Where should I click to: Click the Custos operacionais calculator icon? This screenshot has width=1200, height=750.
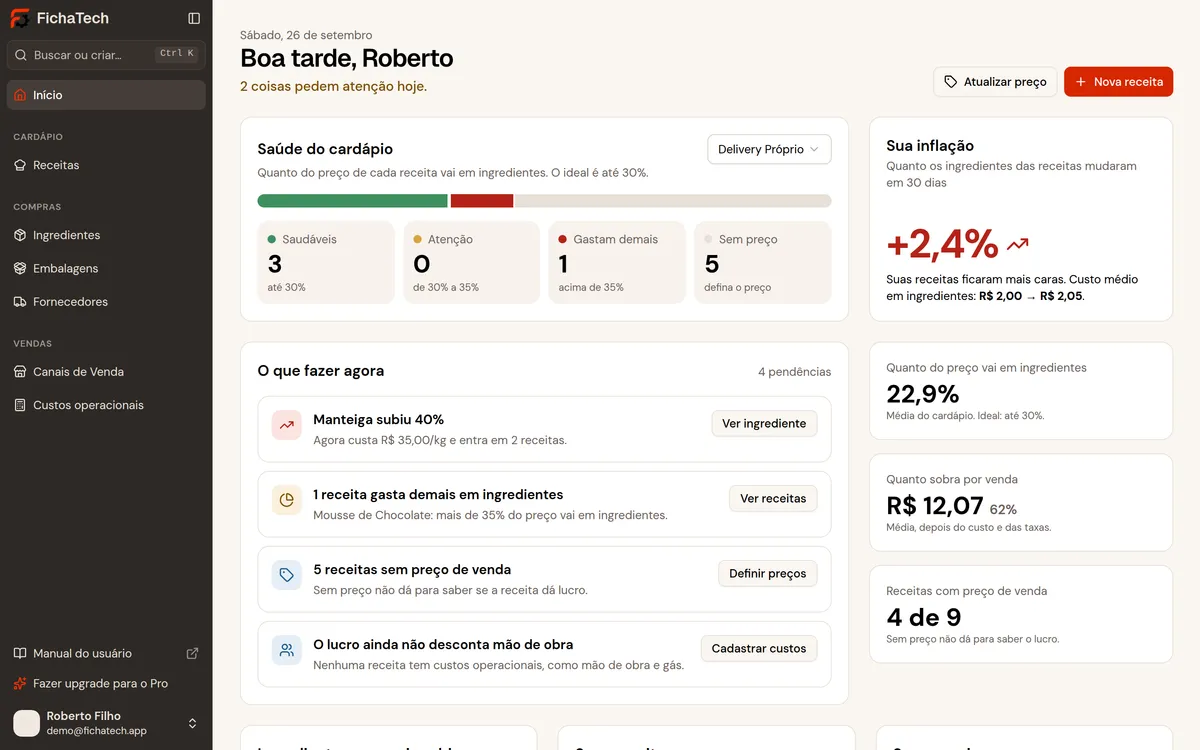pyautogui.click(x=20, y=405)
